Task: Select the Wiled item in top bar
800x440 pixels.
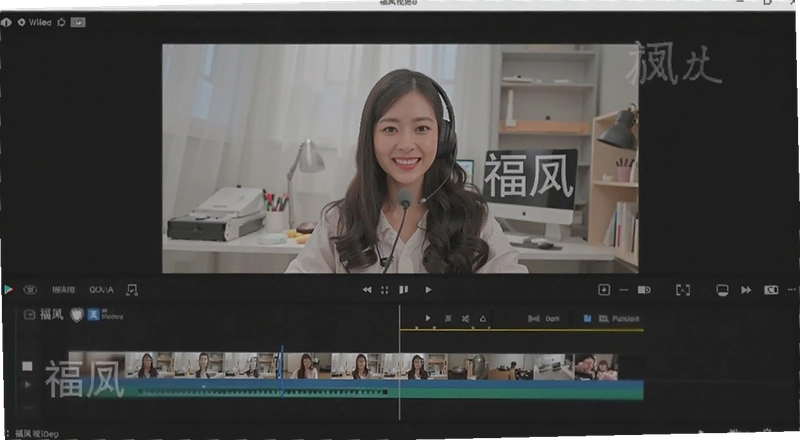Action: [x=40, y=22]
